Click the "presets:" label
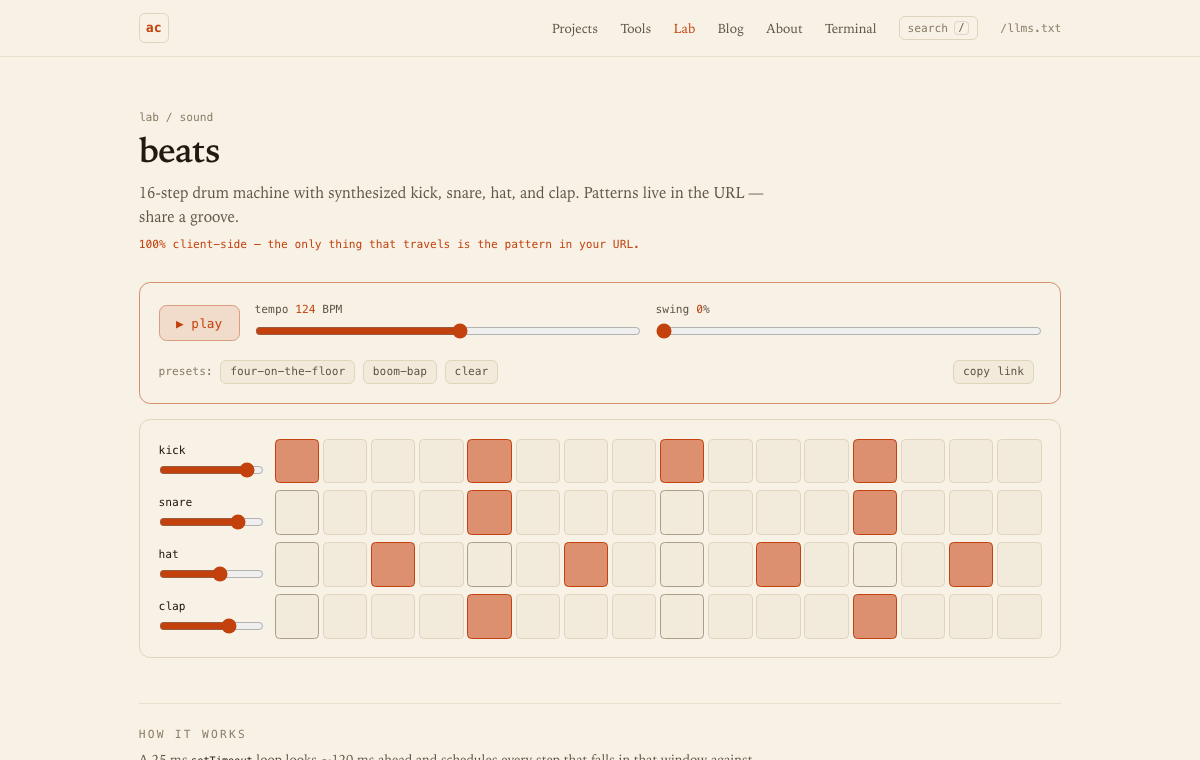1200x760 pixels. (185, 372)
